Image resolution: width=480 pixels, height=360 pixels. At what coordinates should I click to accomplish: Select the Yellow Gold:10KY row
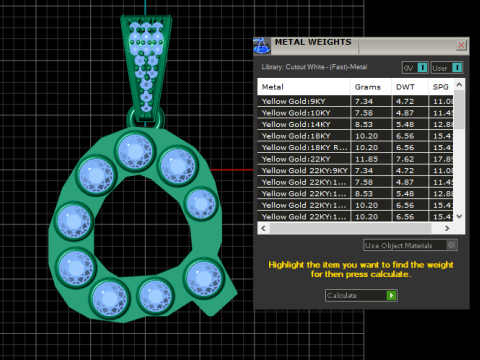click(x=355, y=113)
